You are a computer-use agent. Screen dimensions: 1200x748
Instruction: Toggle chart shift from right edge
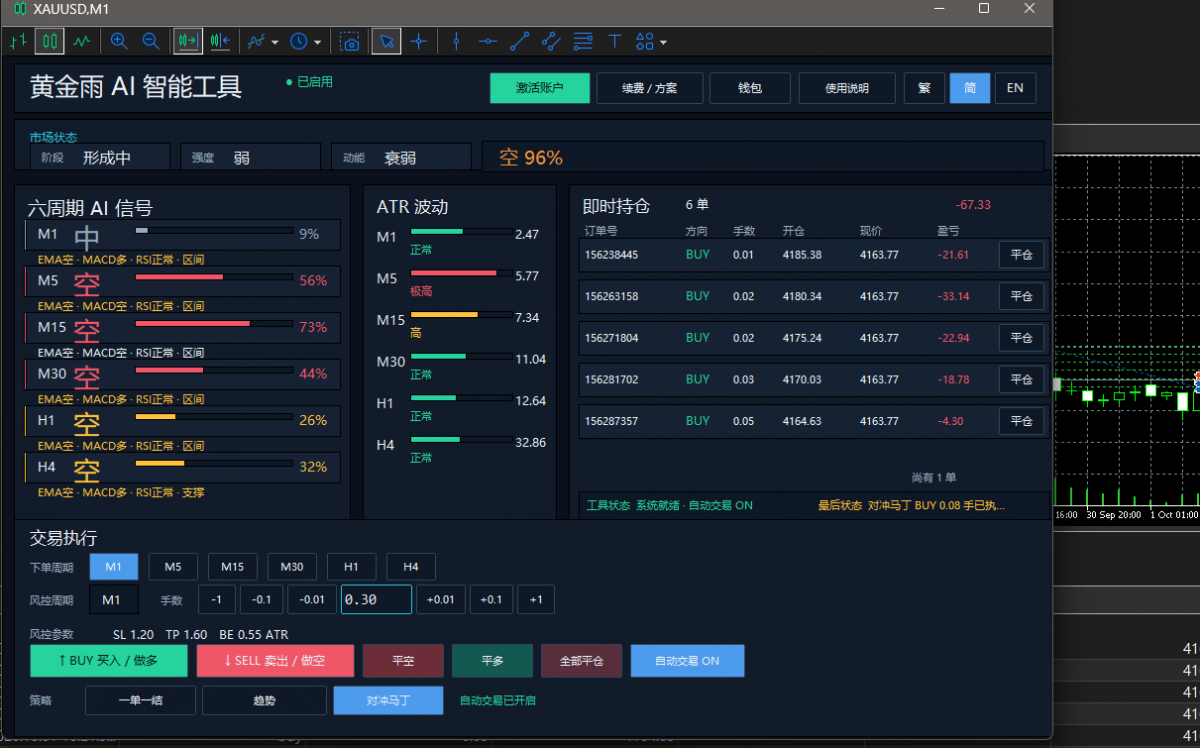coord(220,41)
